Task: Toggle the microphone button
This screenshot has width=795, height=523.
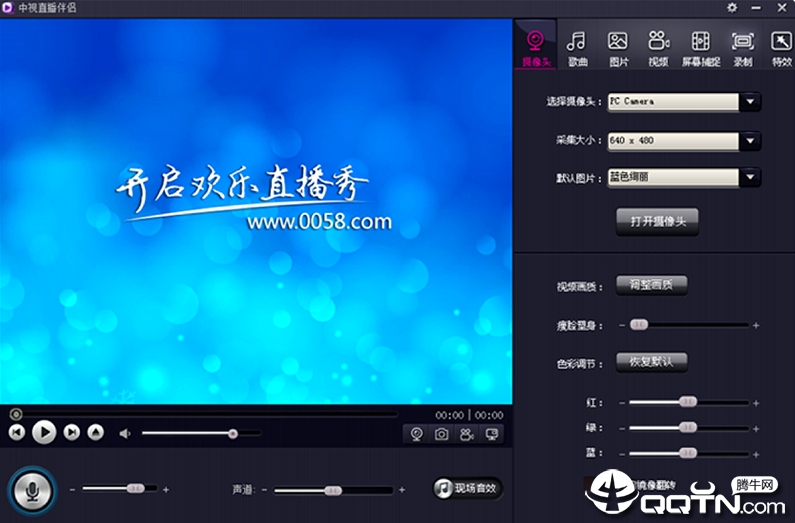Action: (32, 491)
